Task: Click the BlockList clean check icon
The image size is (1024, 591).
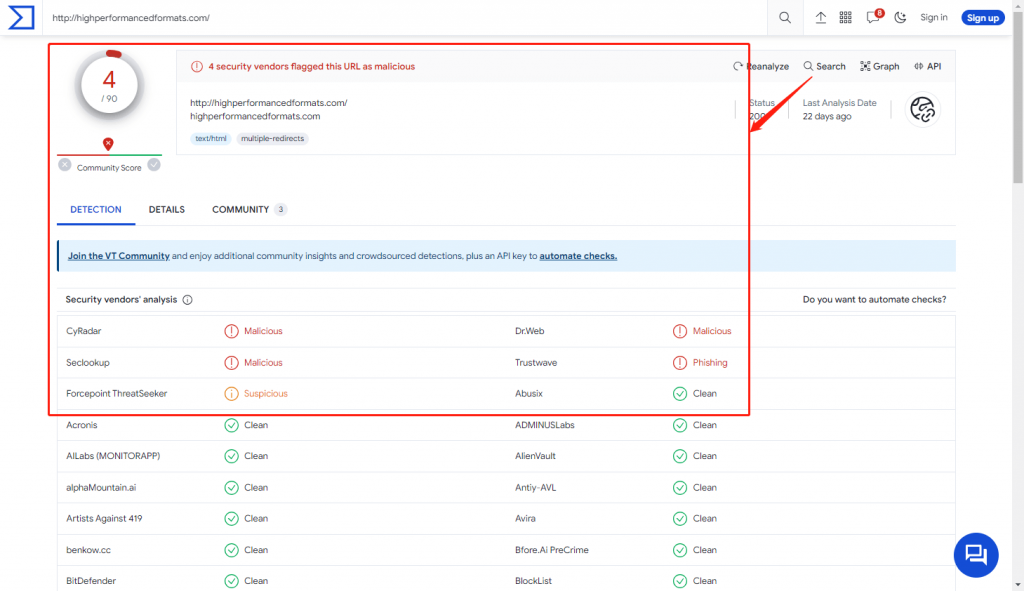Action: point(680,581)
